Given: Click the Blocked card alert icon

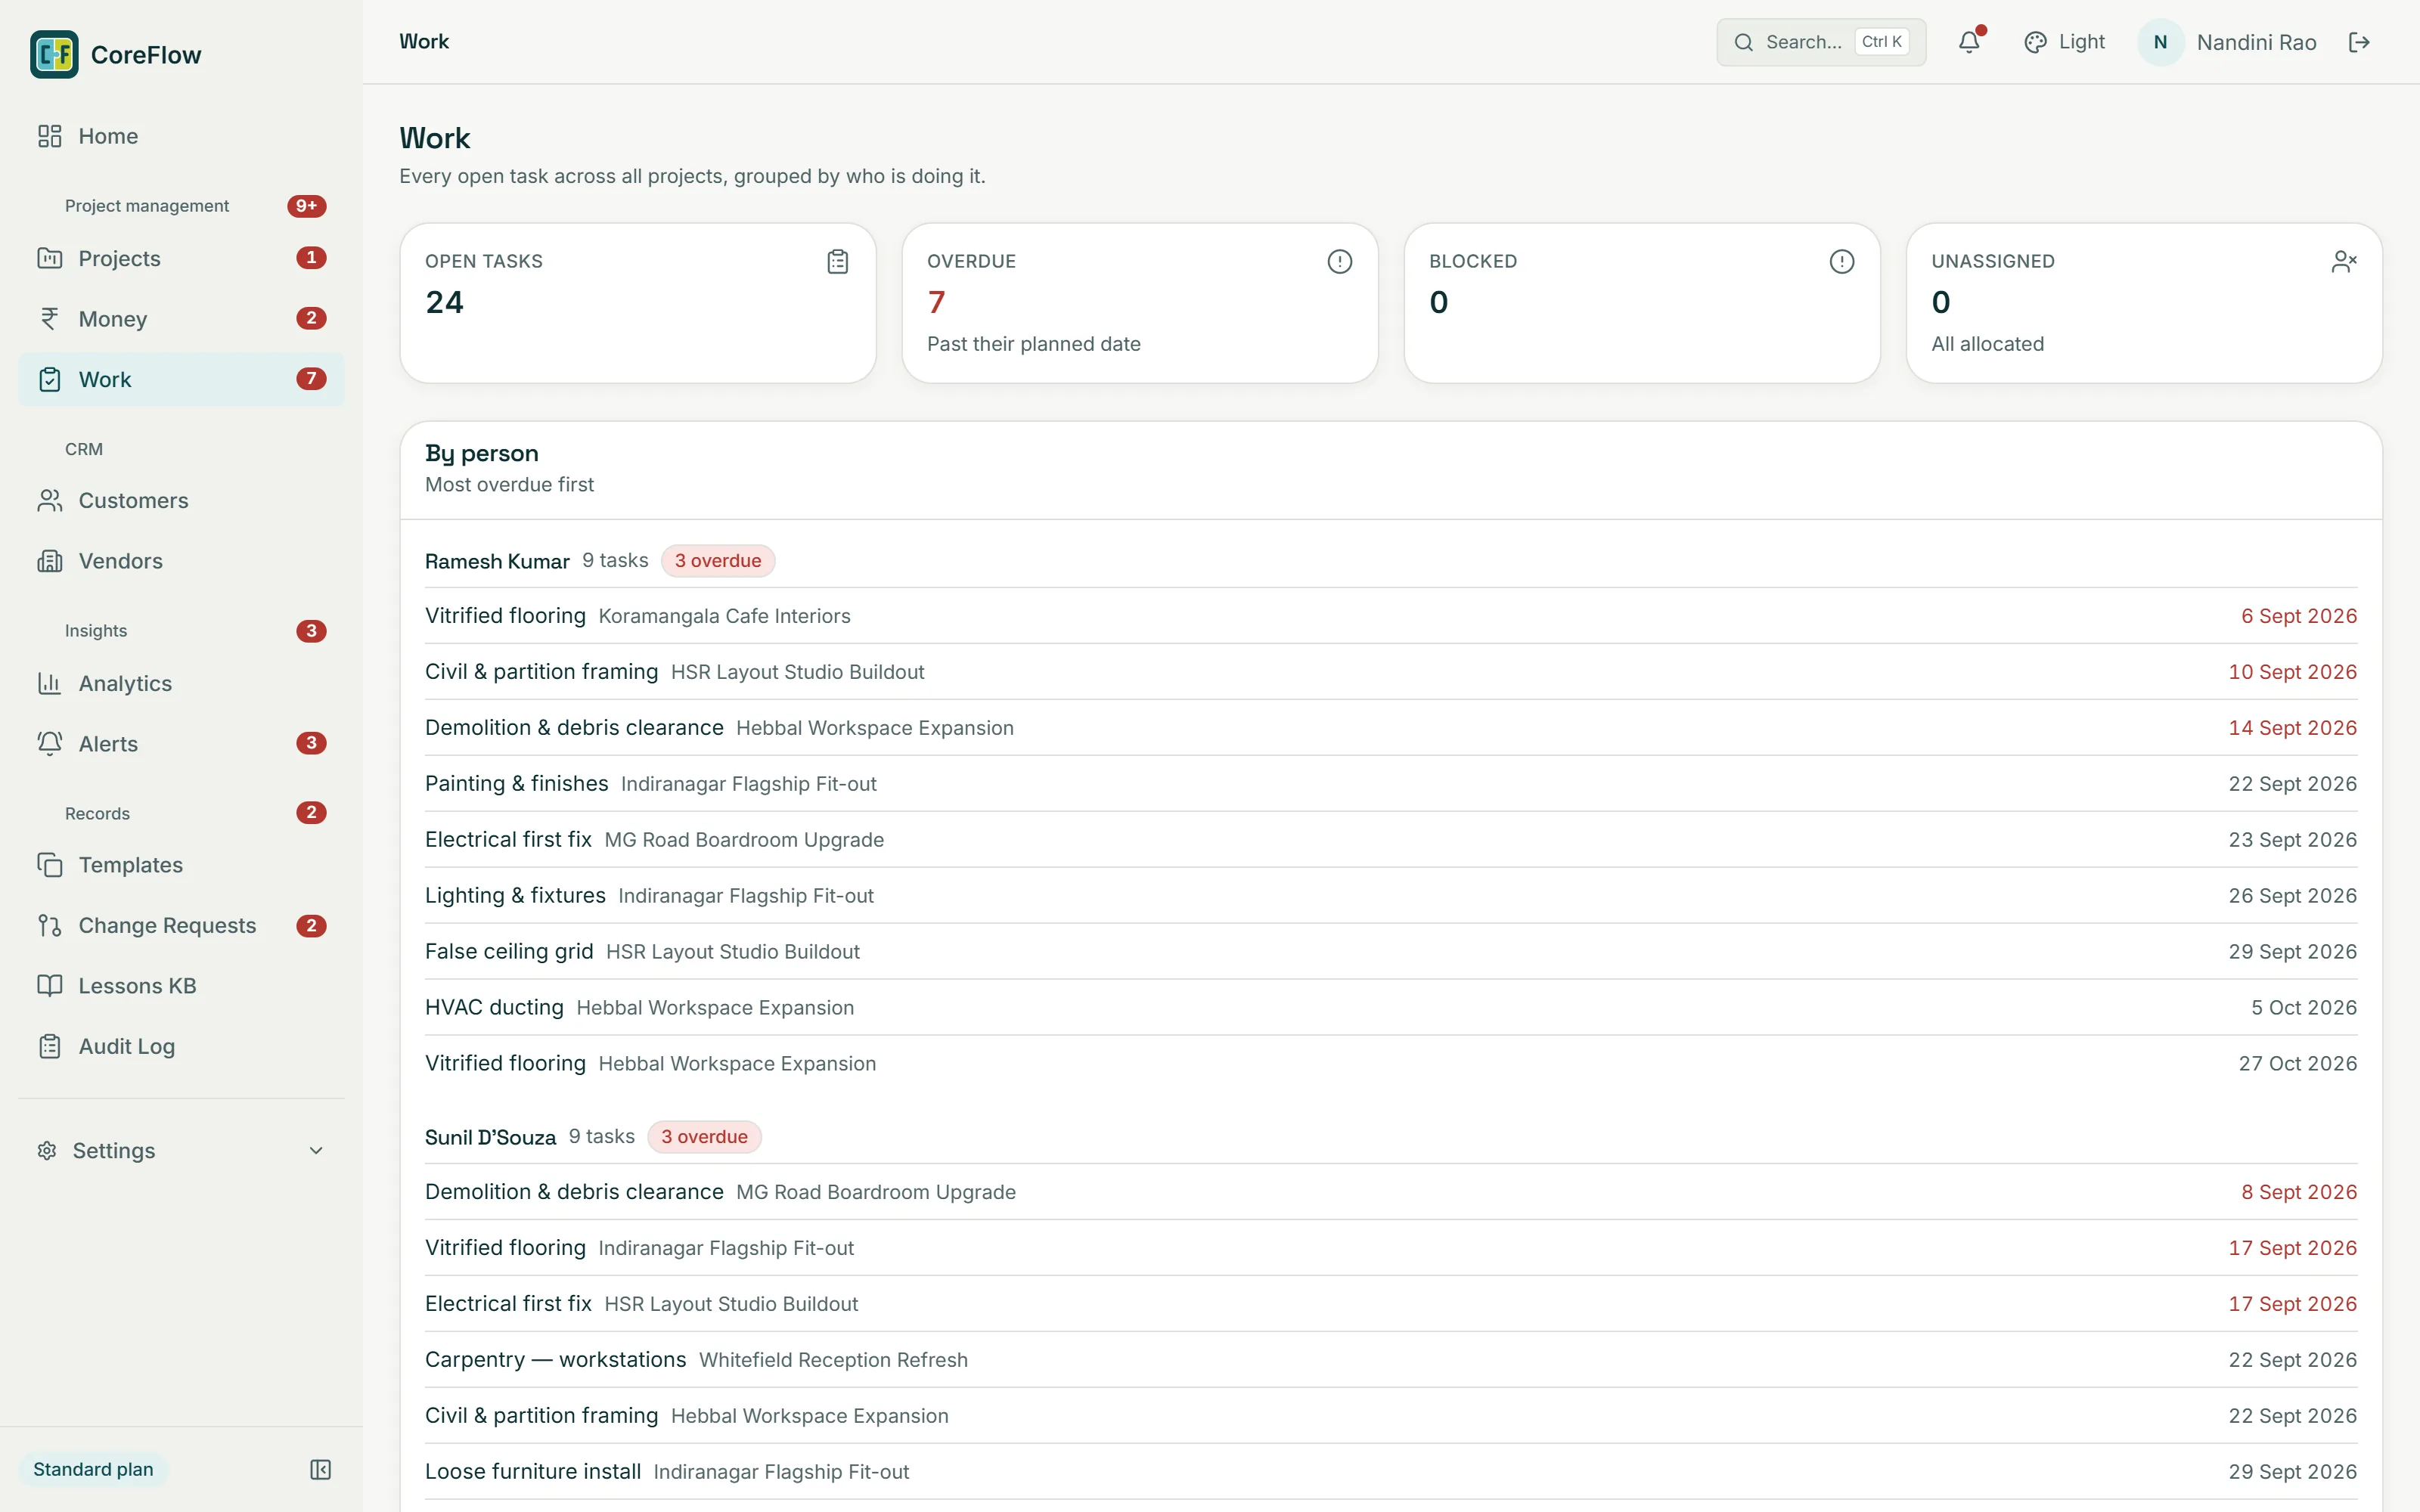Looking at the screenshot, I should (x=1842, y=262).
